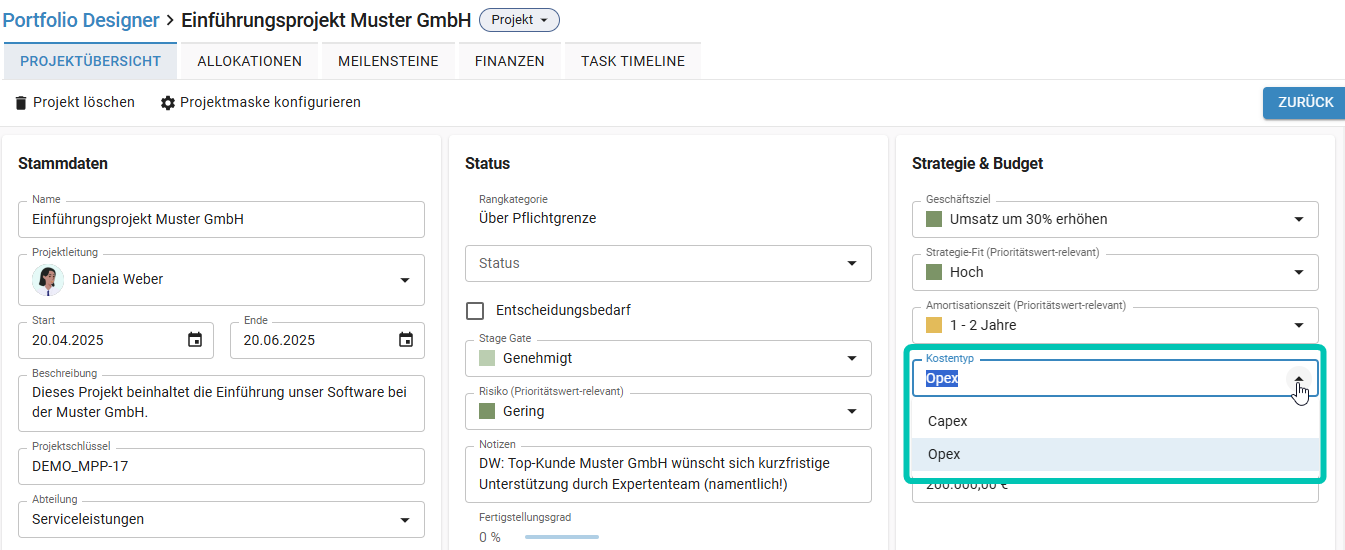1345x550 pixels.
Task: Expand the Amortisationszeit dropdown
Action: click(1299, 325)
